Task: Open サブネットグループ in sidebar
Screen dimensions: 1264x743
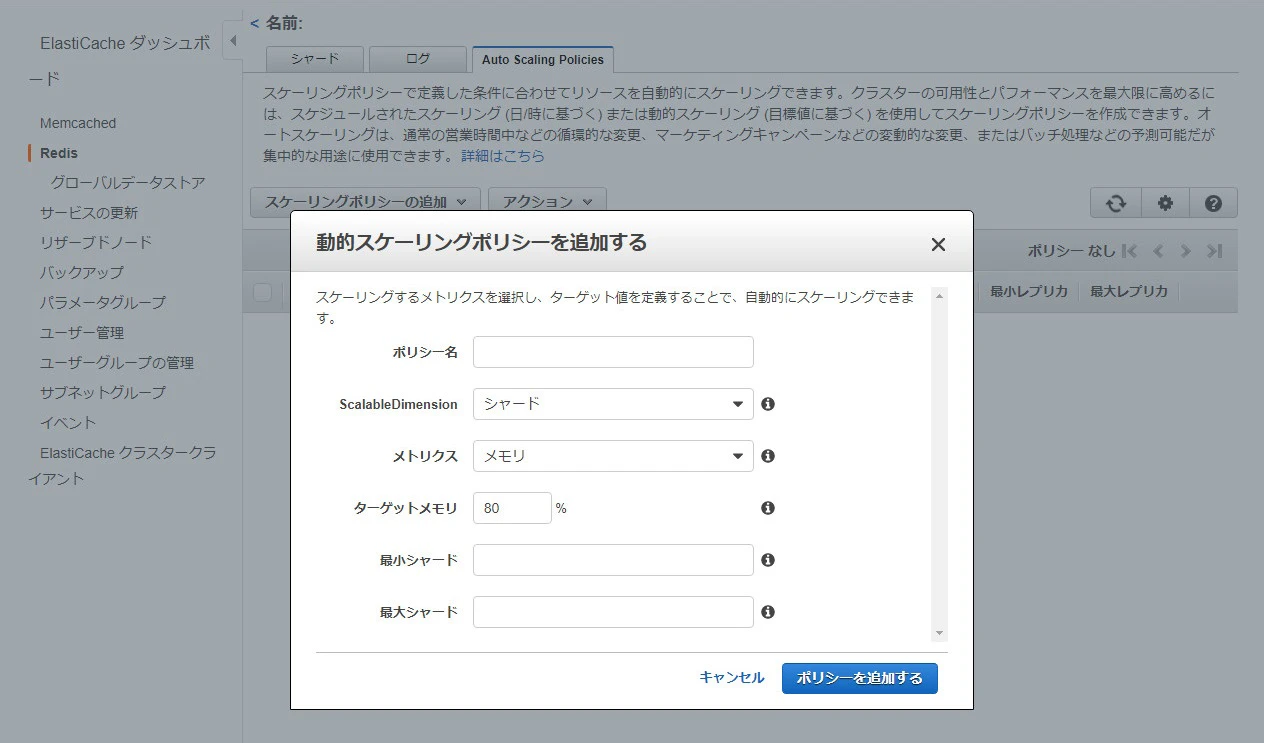Action: pos(103,393)
